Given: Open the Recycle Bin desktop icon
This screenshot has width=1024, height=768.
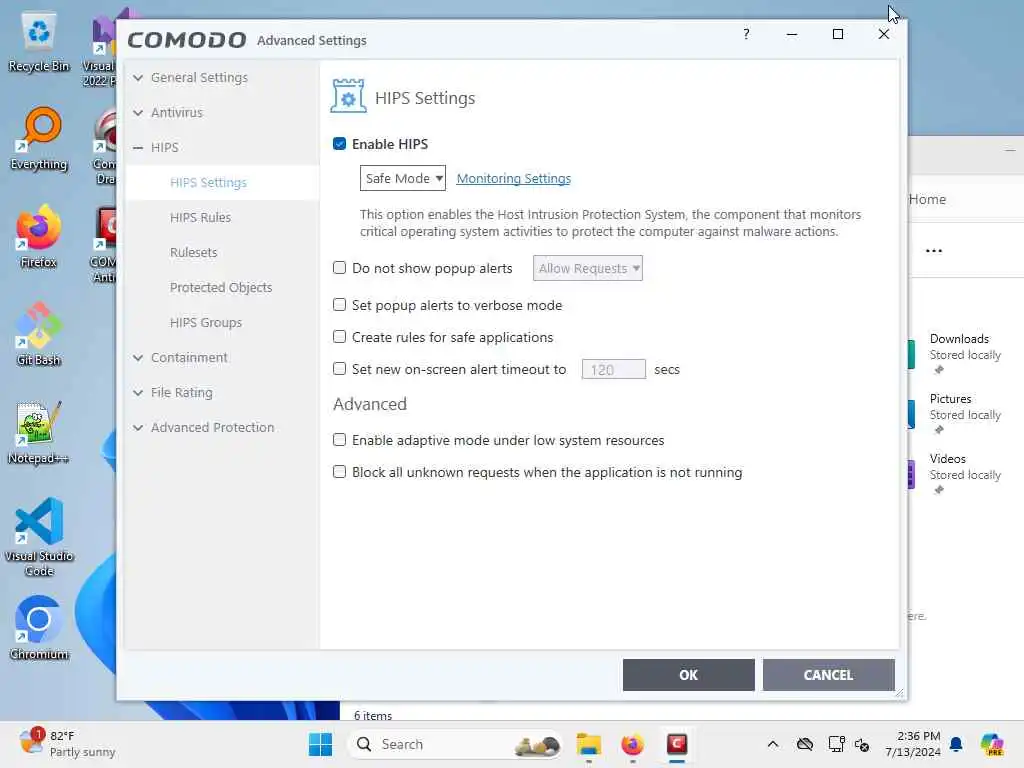Looking at the screenshot, I should [x=39, y=42].
